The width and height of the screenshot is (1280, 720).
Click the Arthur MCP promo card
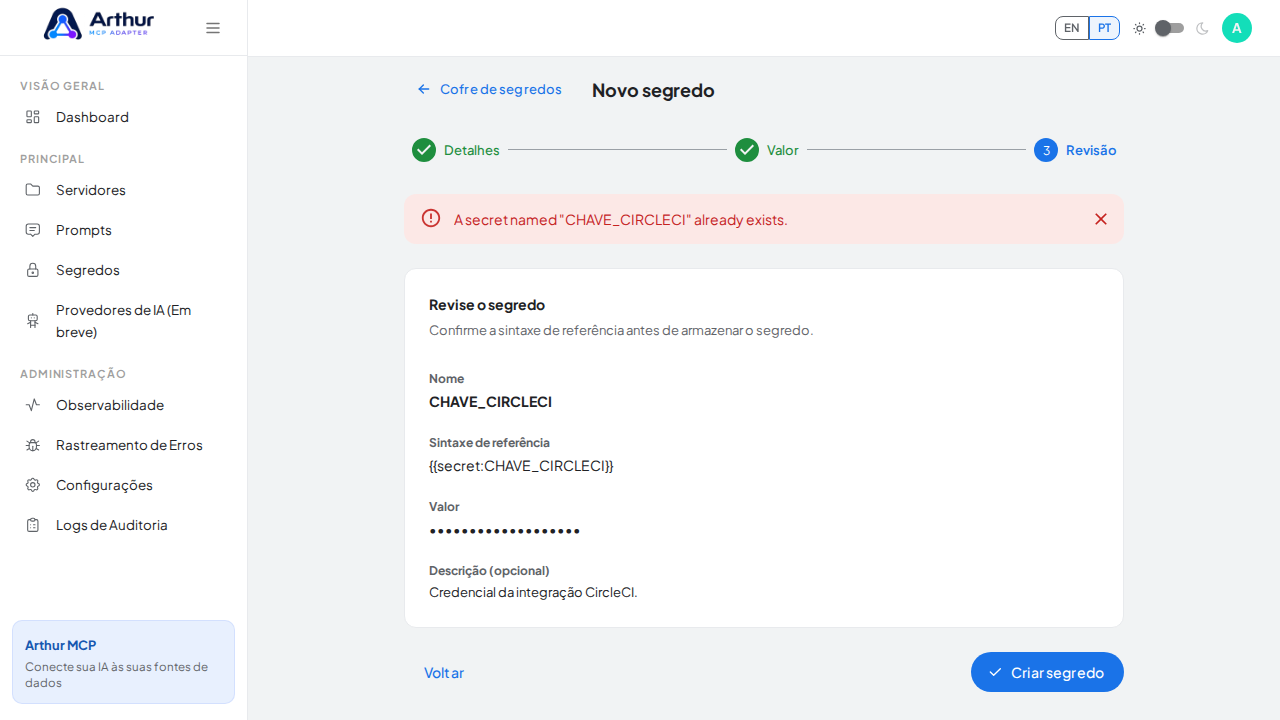pyautogui.click(x=123, y=662)
